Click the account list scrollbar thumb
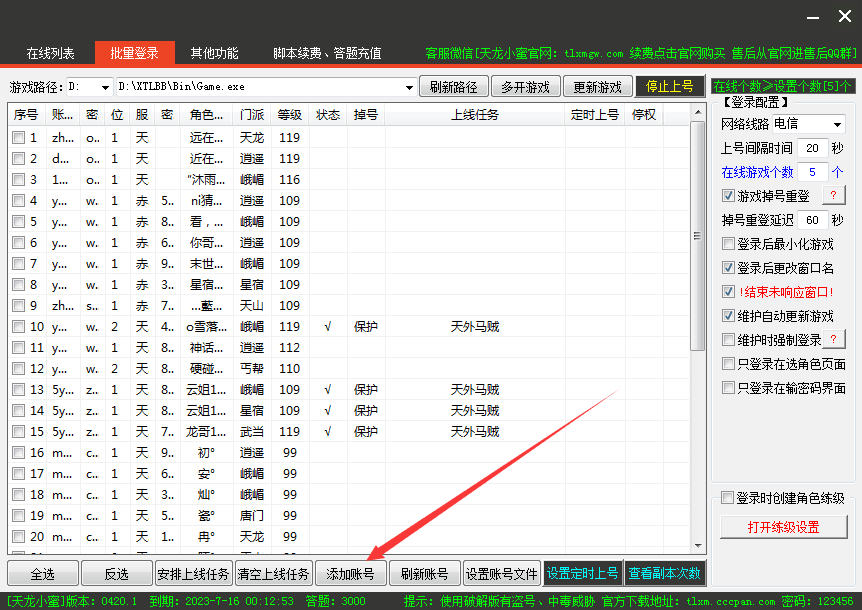The width and height of the screenshot is (862, 610). coord(698,236)
